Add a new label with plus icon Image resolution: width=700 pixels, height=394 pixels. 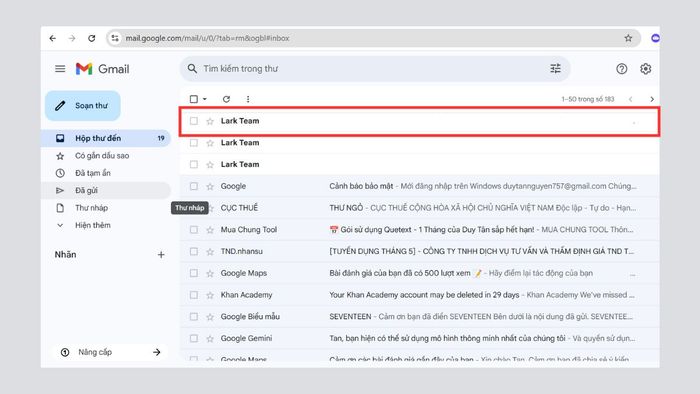point(161,255)
